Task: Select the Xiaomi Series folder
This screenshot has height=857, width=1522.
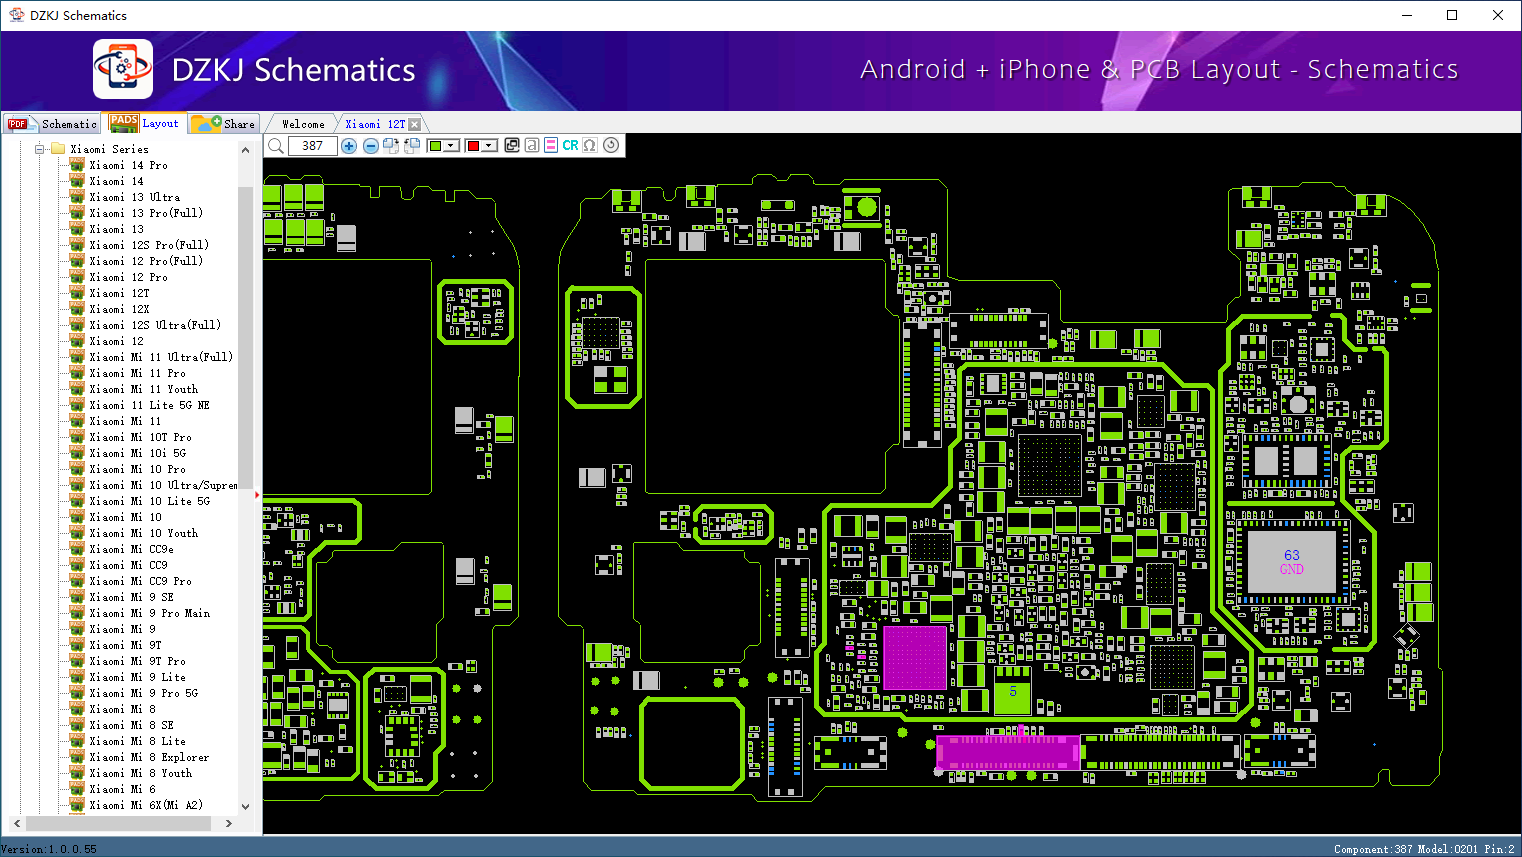Action: click(x=109, y=149)
